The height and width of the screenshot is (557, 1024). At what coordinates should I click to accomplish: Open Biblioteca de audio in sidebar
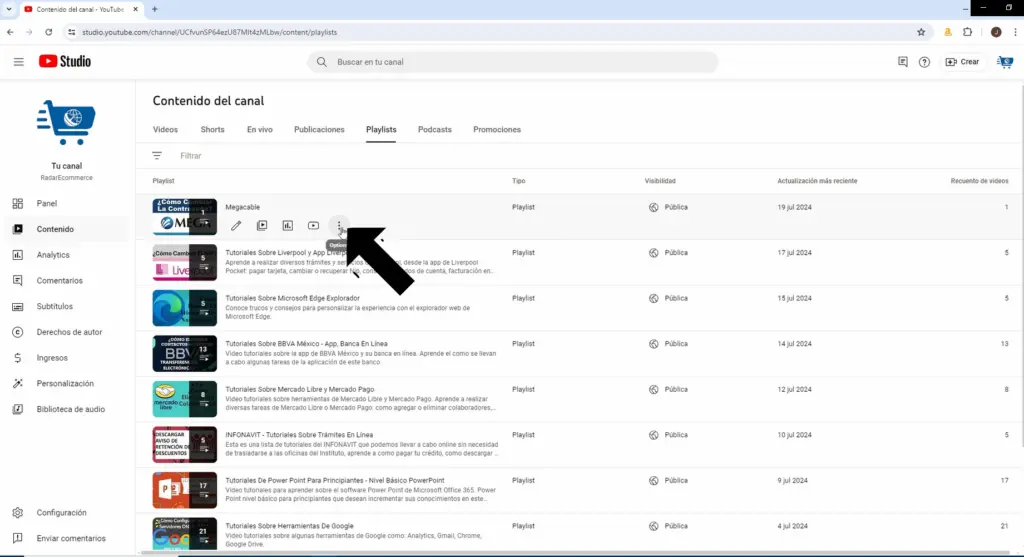pyautogui.click(x=68, y=409)
